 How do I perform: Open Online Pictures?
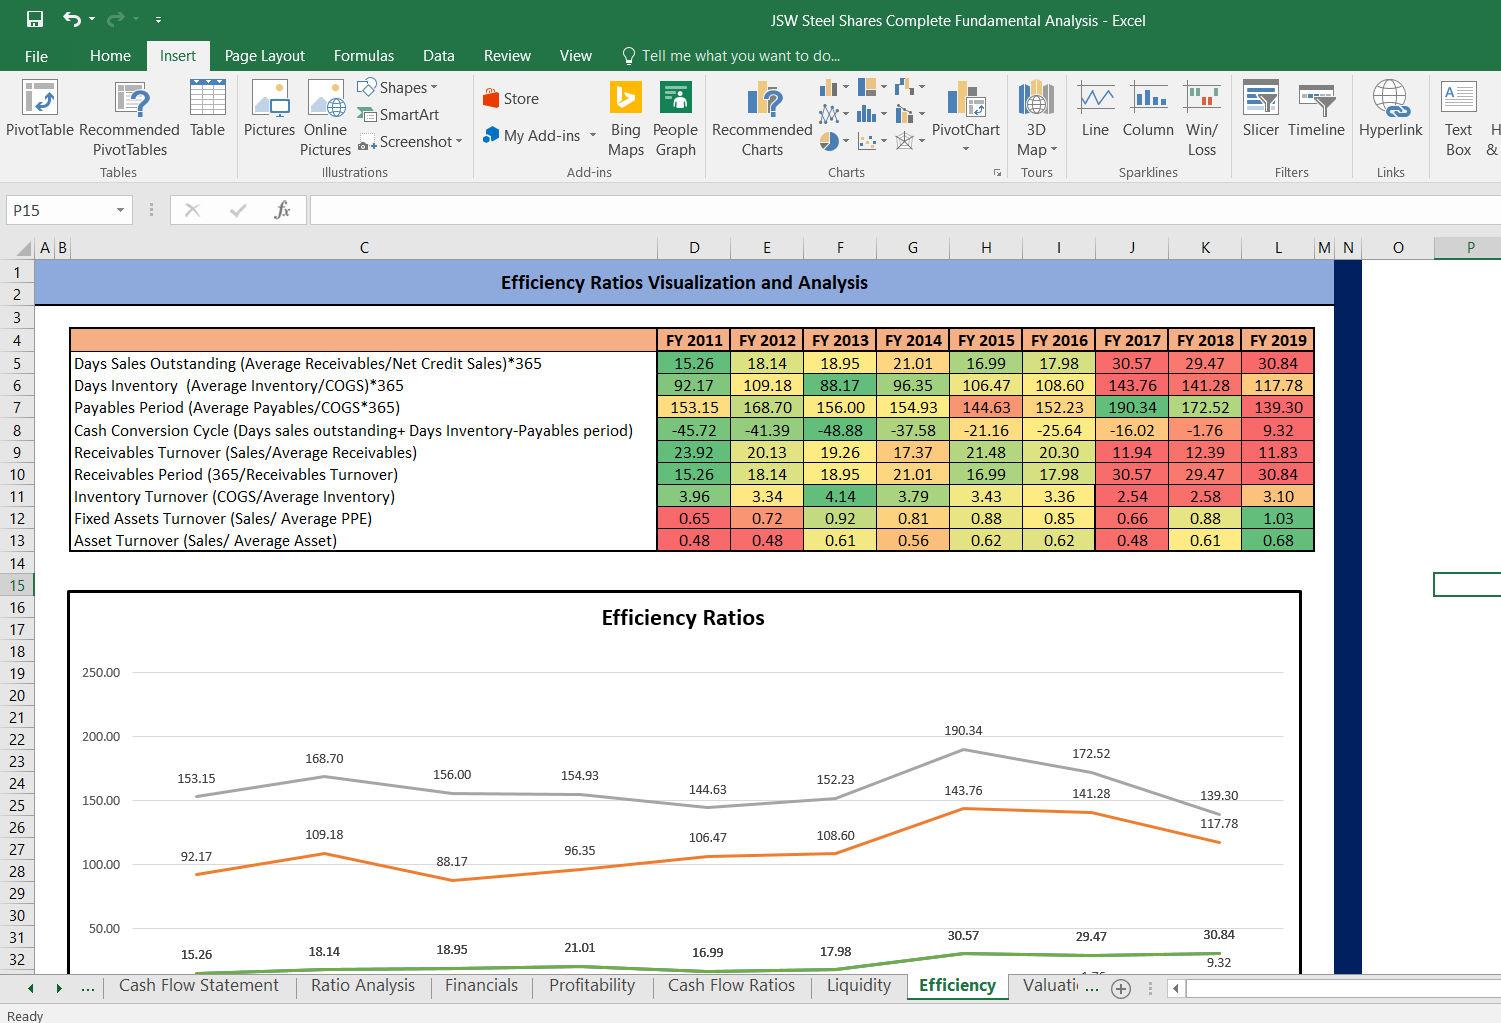coord(326,119)
